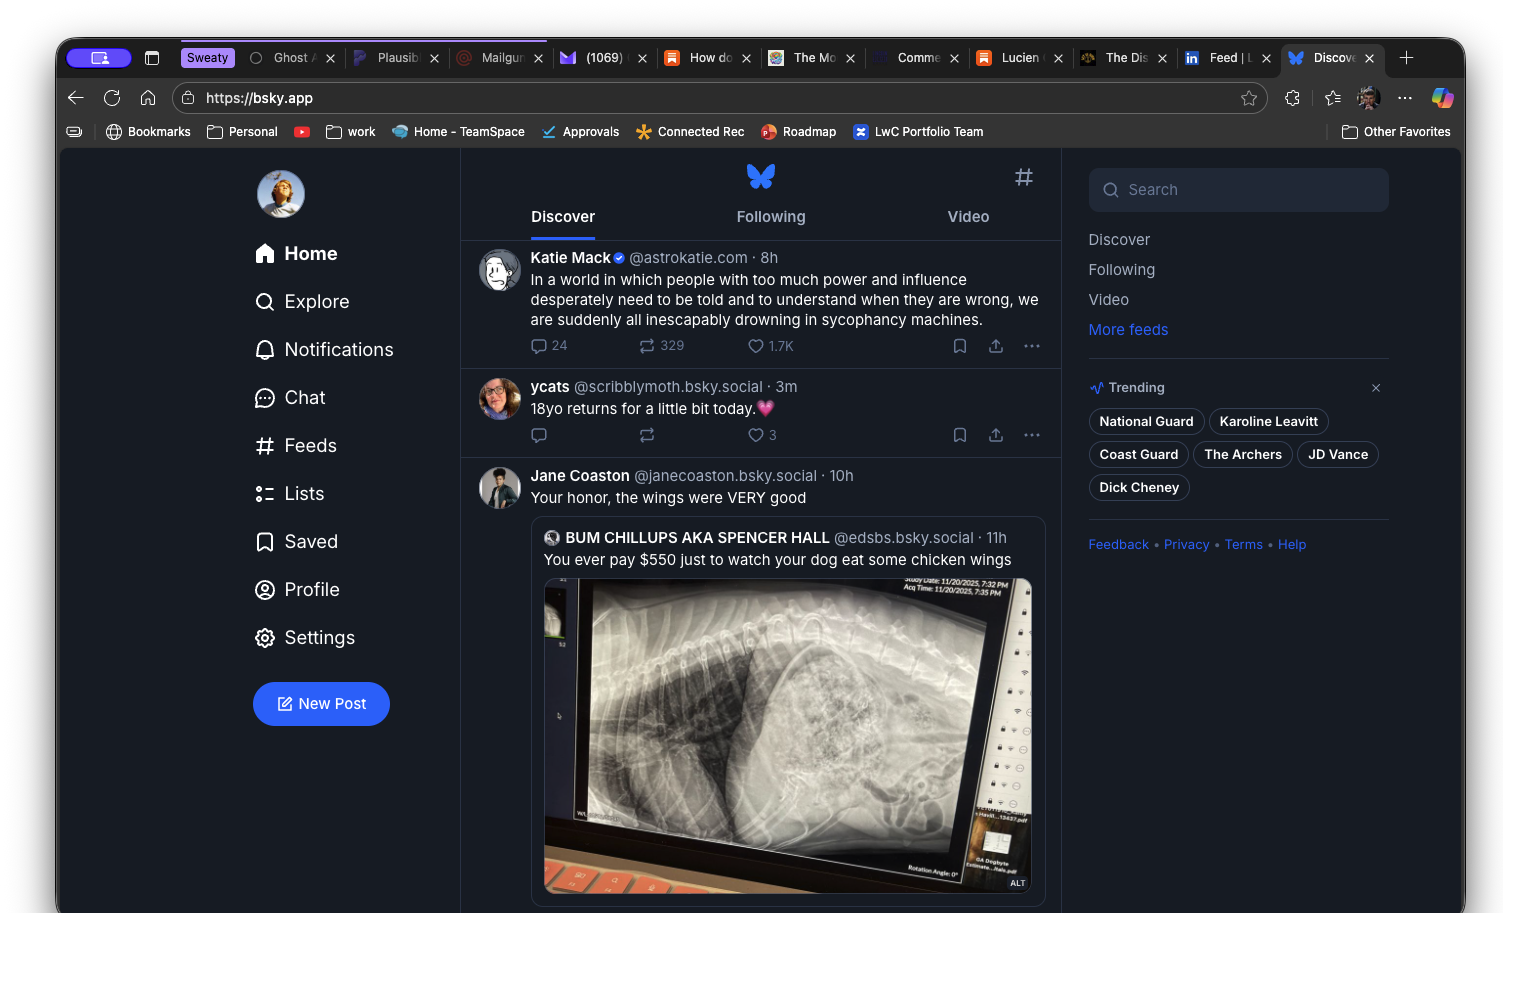Open Copilot icon in browser toolbar
The width and height of the screenshot is (1521, 995).
click(1442, 98)
